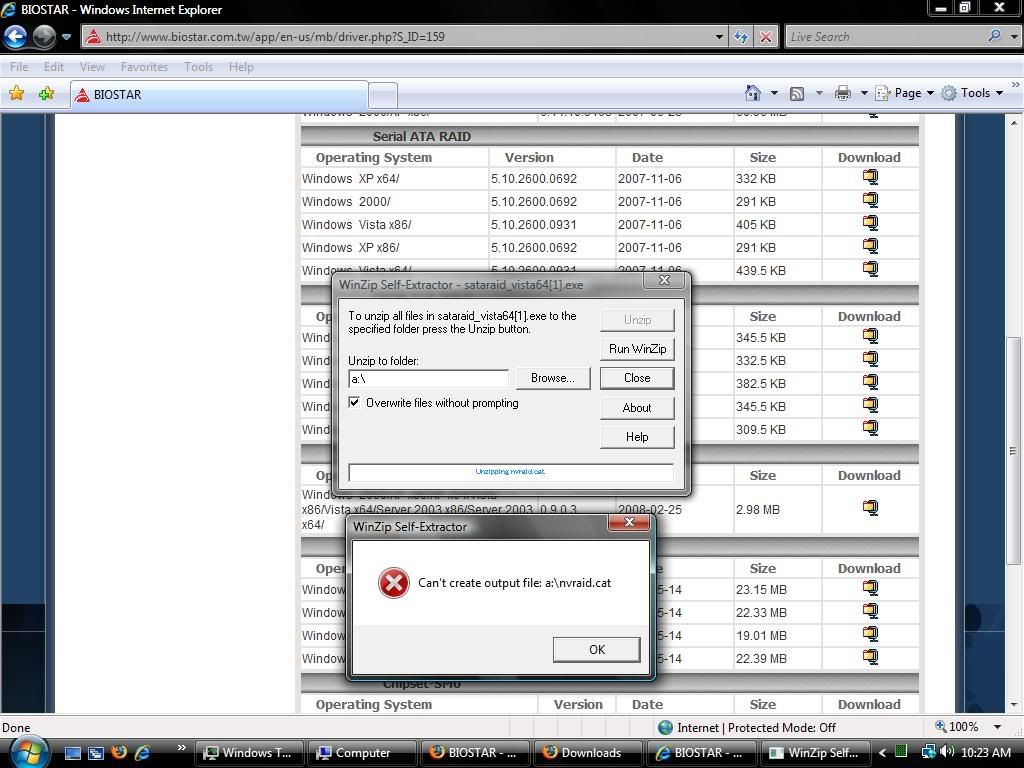Click the download icon for the 22.33 MB file
1024x768 pixels.
(x=870, y=611)
